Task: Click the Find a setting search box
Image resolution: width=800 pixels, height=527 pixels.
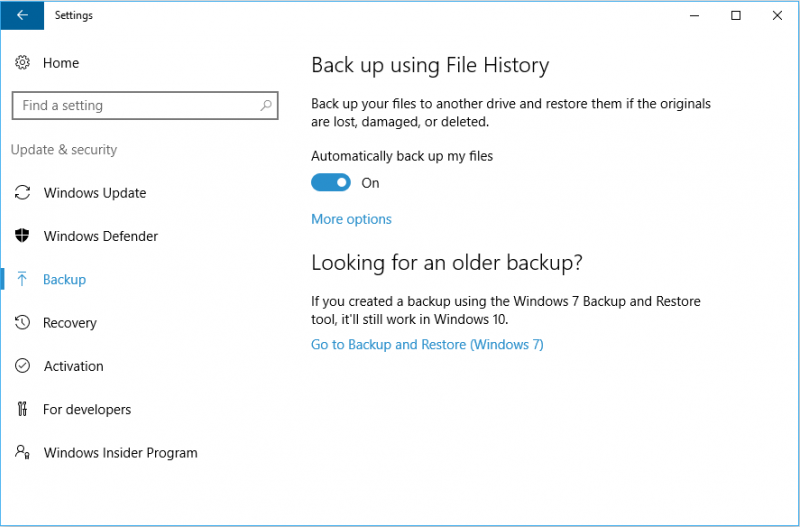Action: (145, 106)
